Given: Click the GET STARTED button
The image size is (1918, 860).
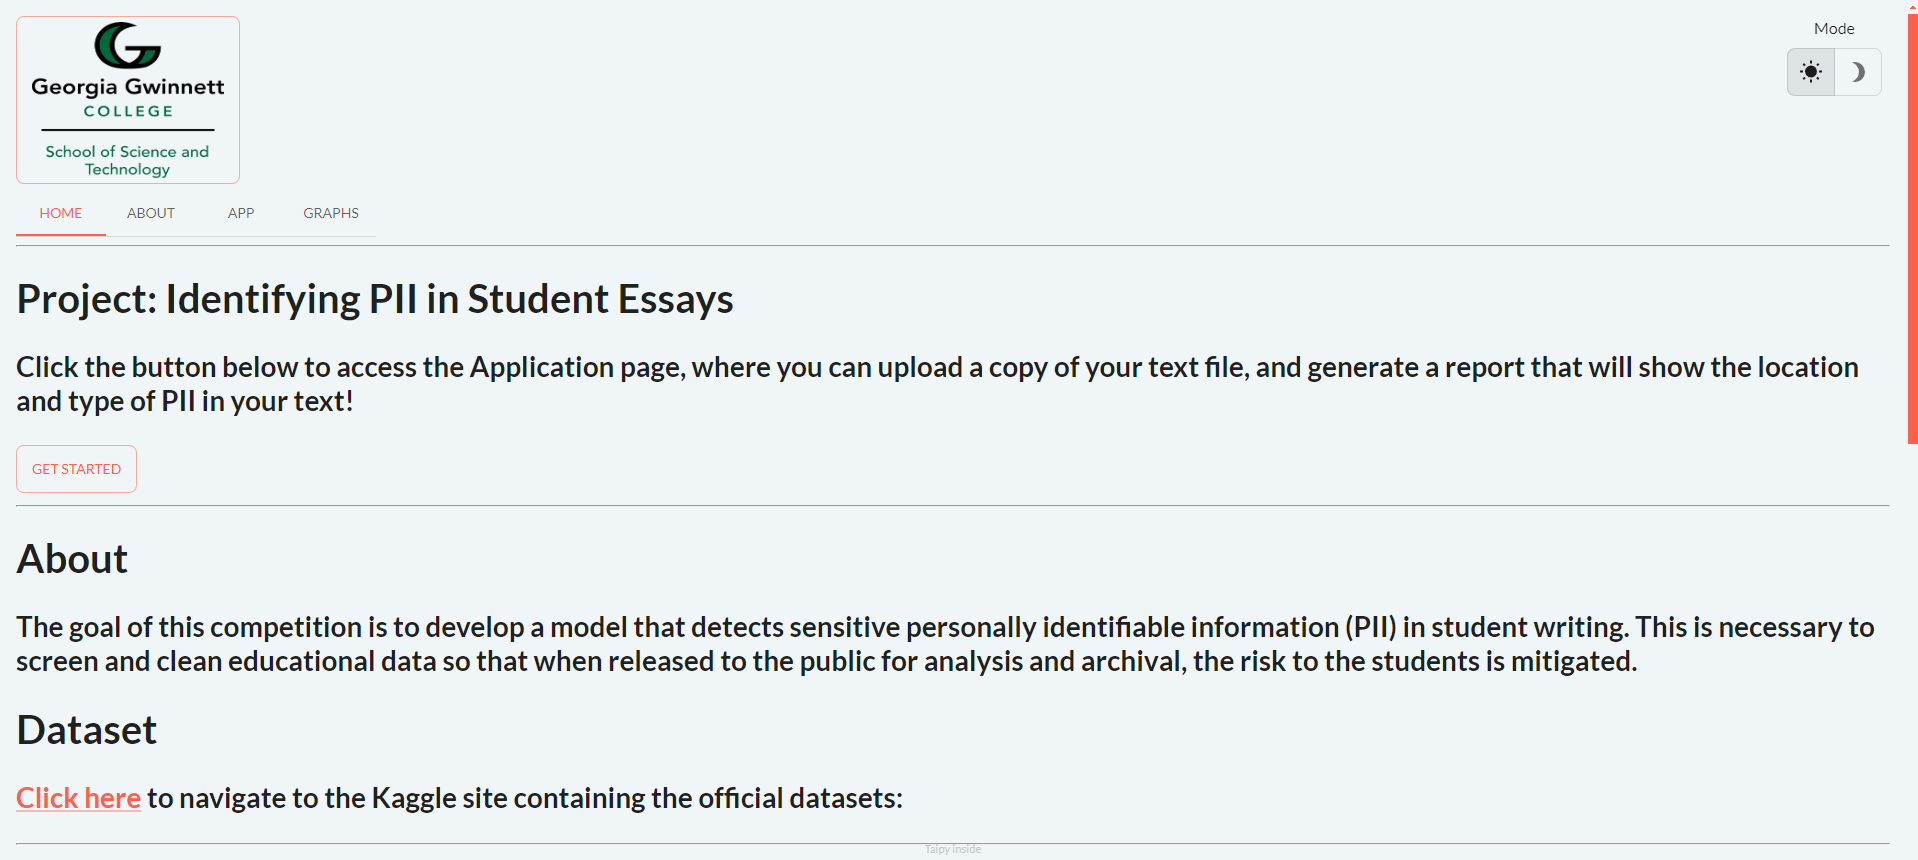Looking at the screenshot, I should (x=76, y=469).
